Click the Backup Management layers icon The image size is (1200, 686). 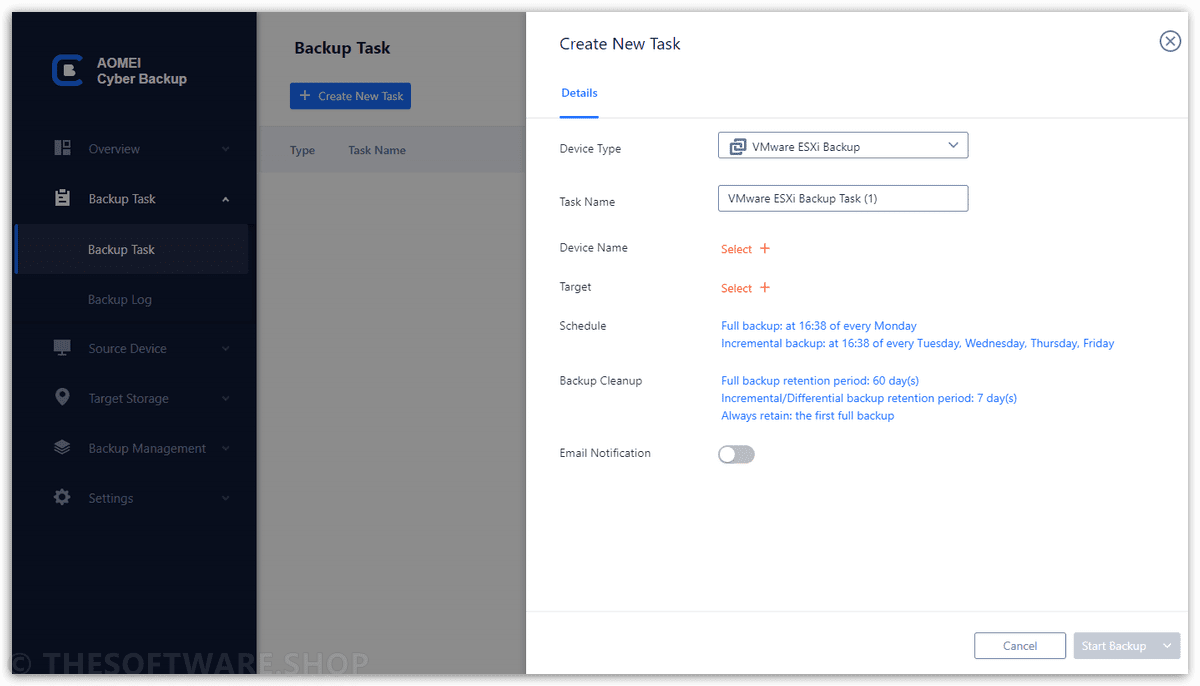pos(62,448)
